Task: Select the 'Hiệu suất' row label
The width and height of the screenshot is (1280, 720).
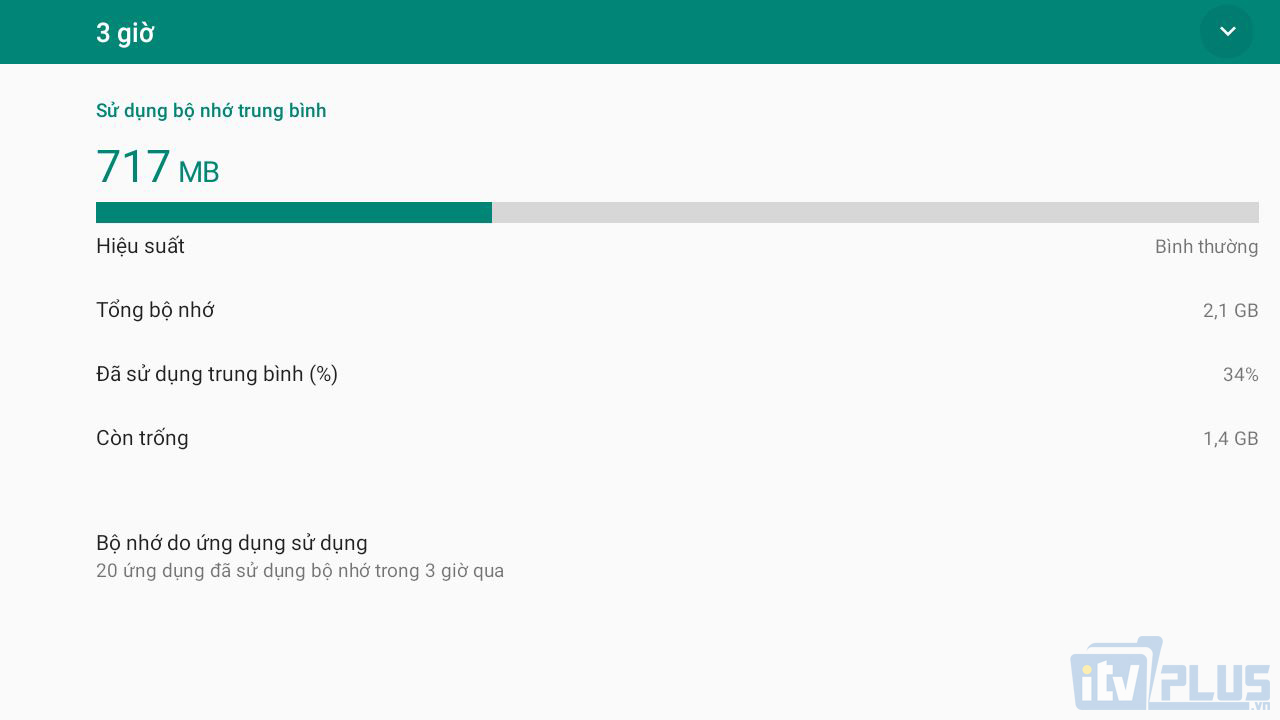Action: [x=140, y=246]
